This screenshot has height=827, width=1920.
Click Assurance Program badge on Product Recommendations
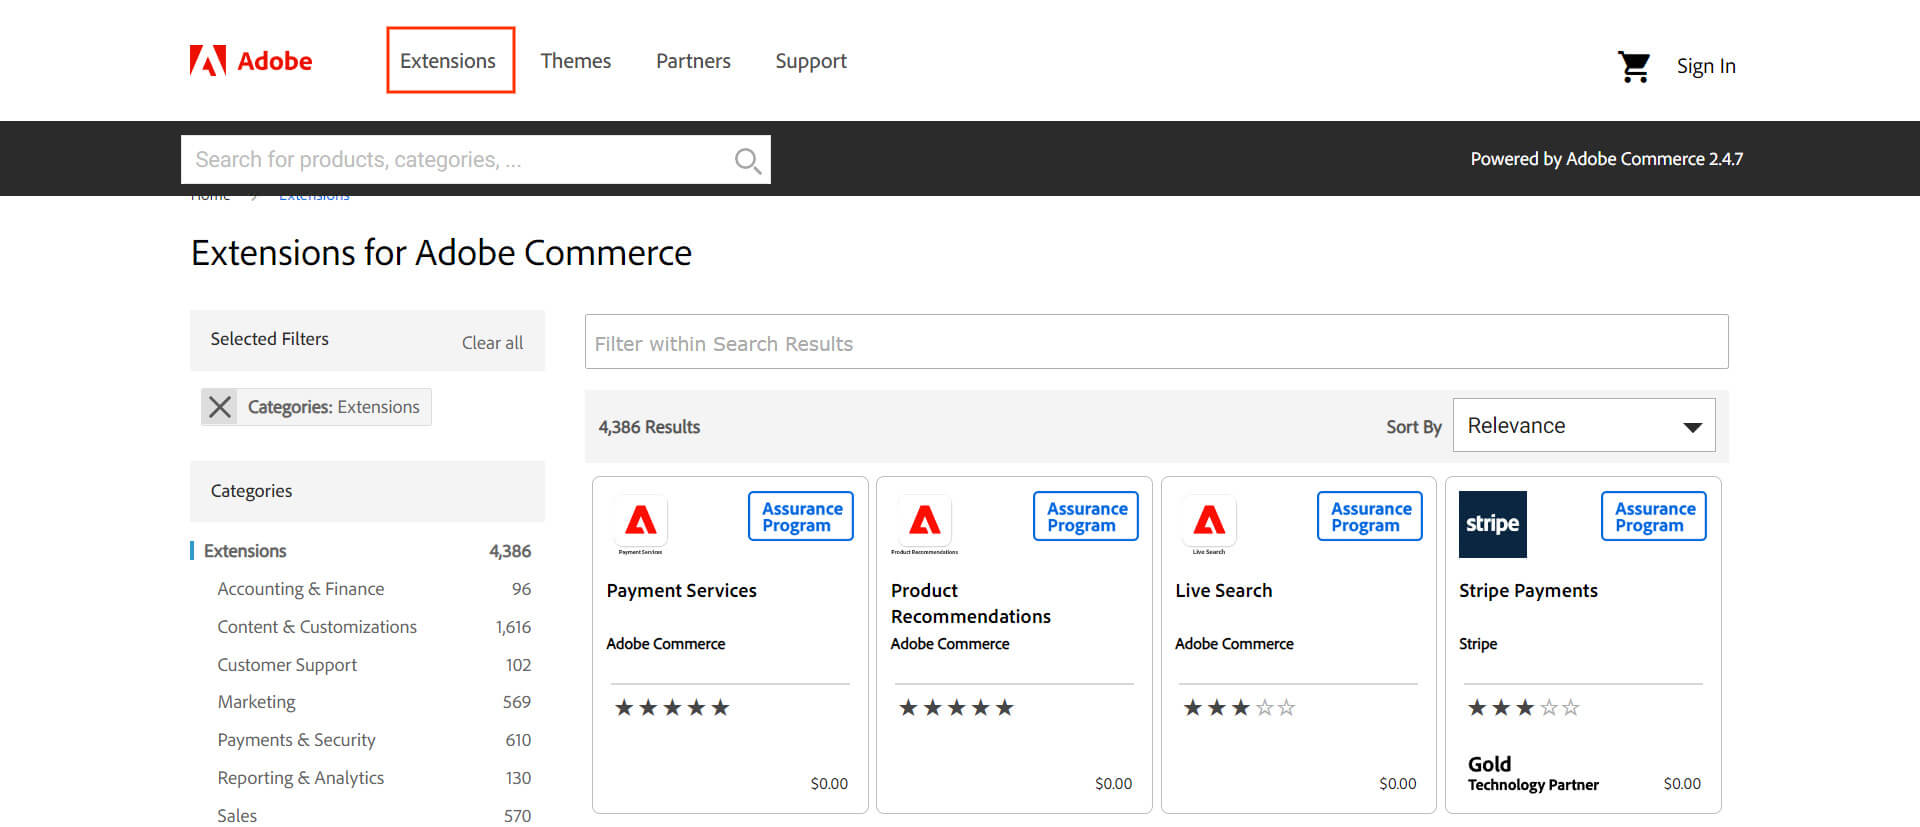[x=1086, y=516]
